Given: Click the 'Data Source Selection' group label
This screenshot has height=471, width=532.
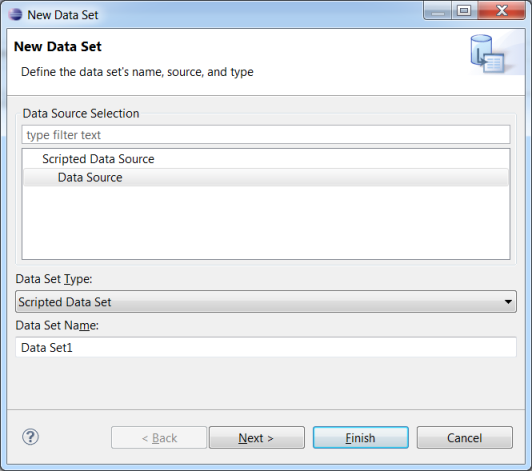Looking at the screenshot, I should tap(81, 113).
